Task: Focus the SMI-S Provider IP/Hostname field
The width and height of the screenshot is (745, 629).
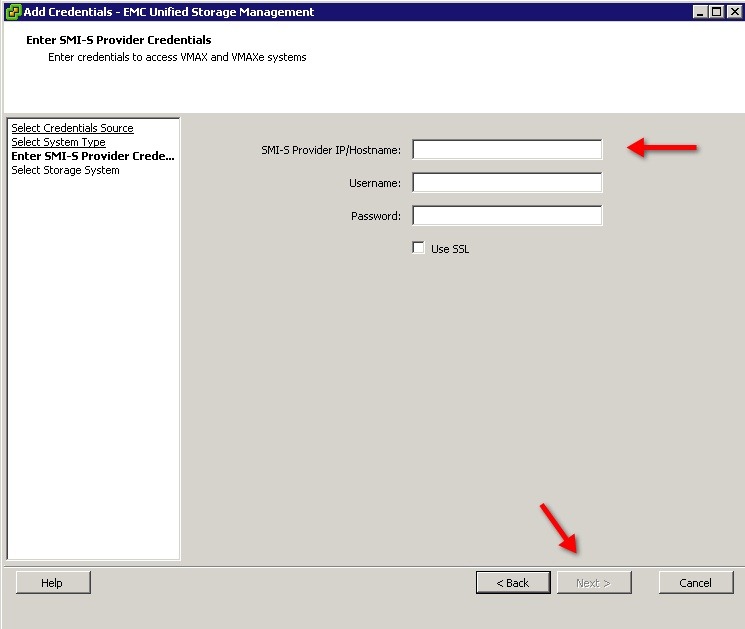Action: (507, 150)
